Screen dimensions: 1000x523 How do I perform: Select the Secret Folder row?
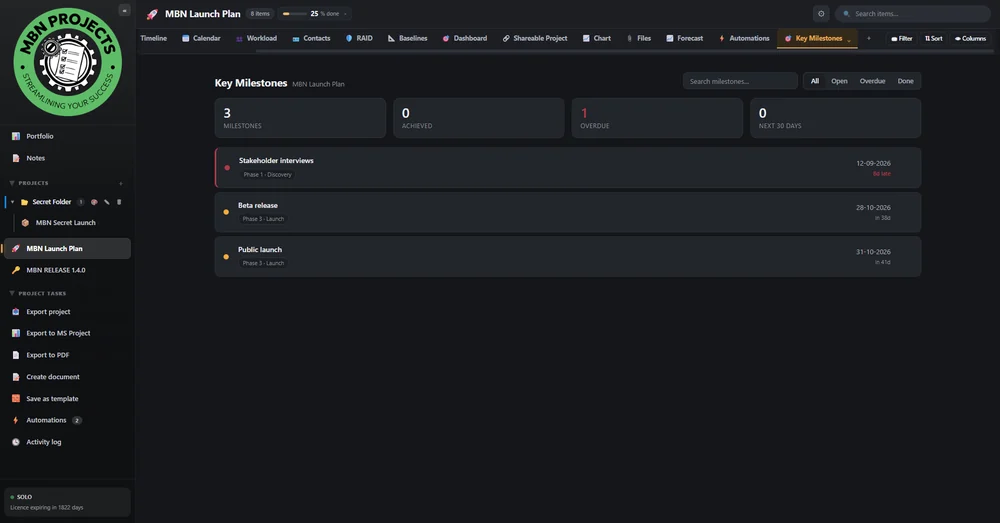67,202
